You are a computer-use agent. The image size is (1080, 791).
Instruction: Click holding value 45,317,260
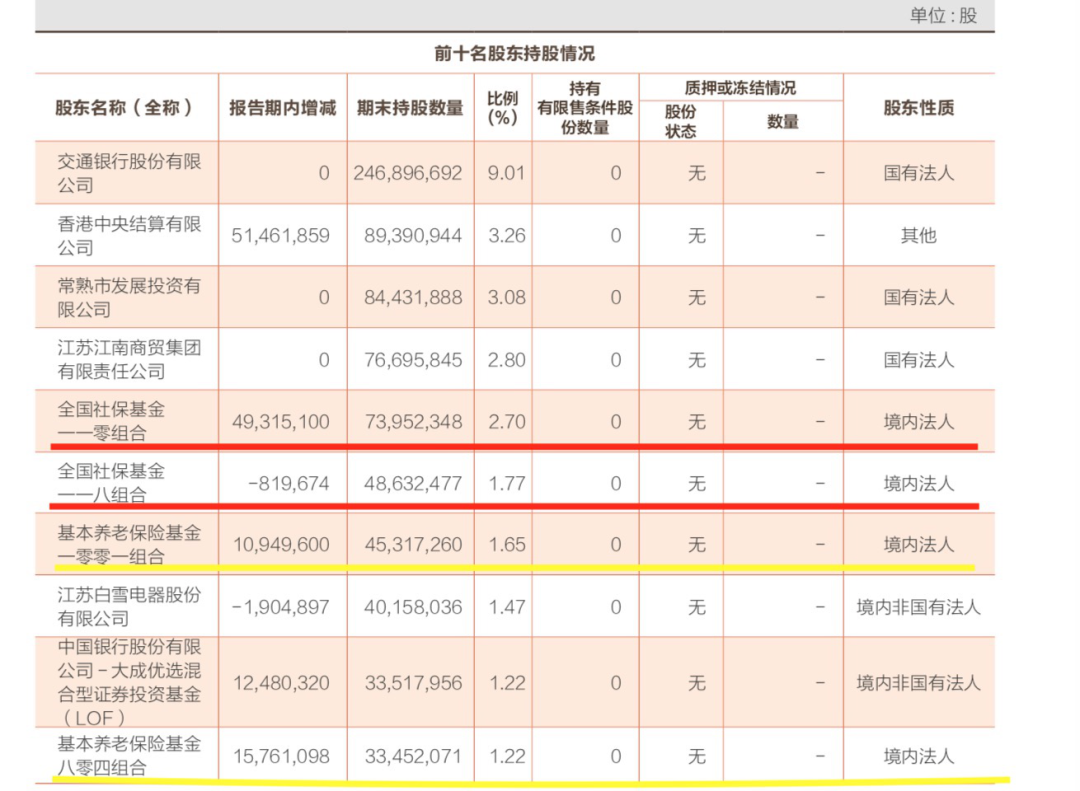coord(413,545)
